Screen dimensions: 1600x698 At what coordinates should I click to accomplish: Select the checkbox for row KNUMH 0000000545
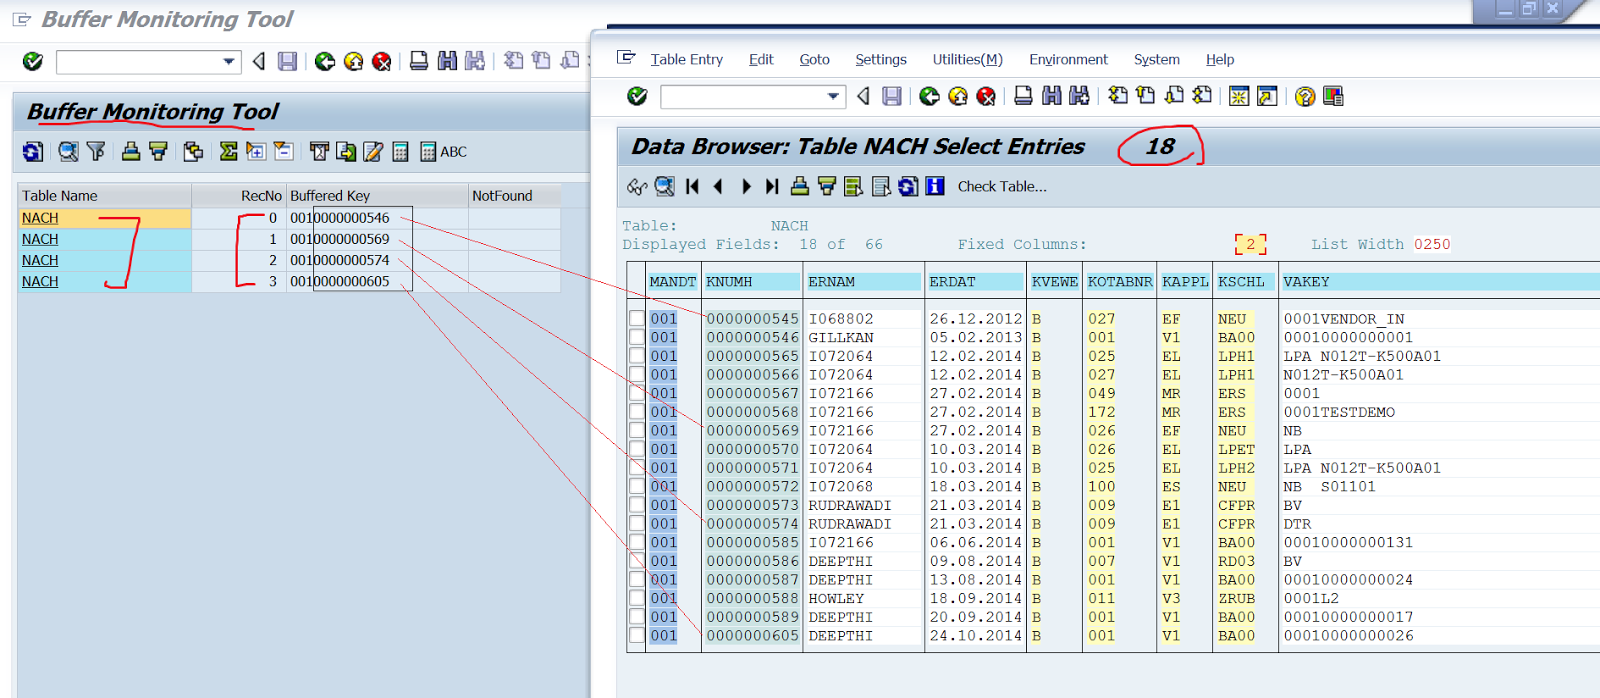(x=637, y=319)
